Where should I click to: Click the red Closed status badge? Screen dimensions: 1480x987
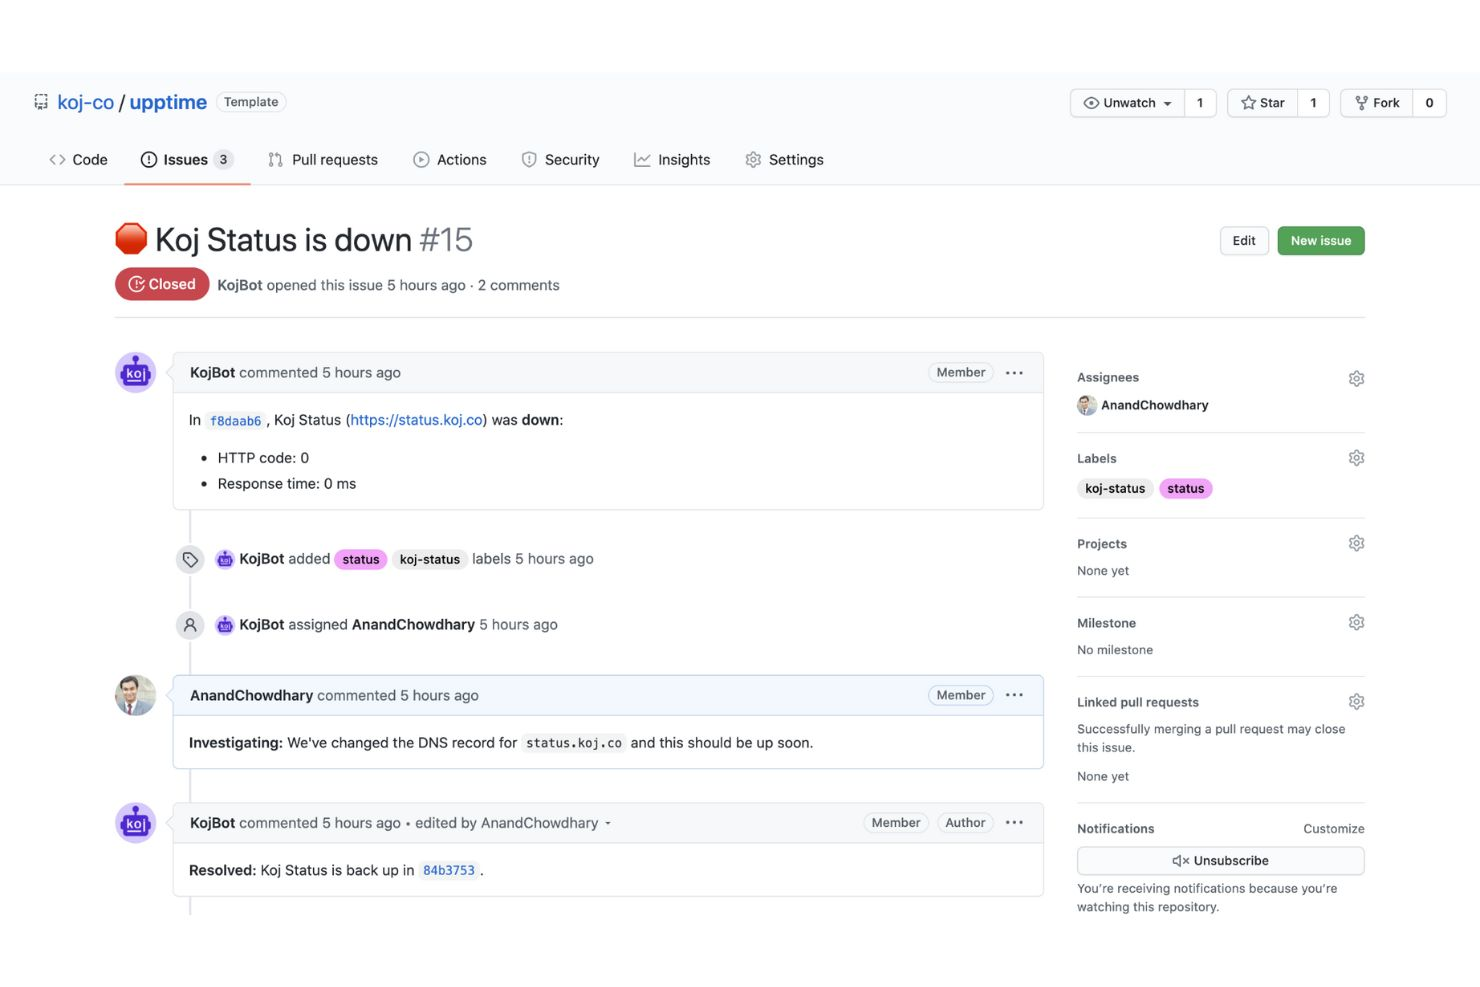click(162, 284)
